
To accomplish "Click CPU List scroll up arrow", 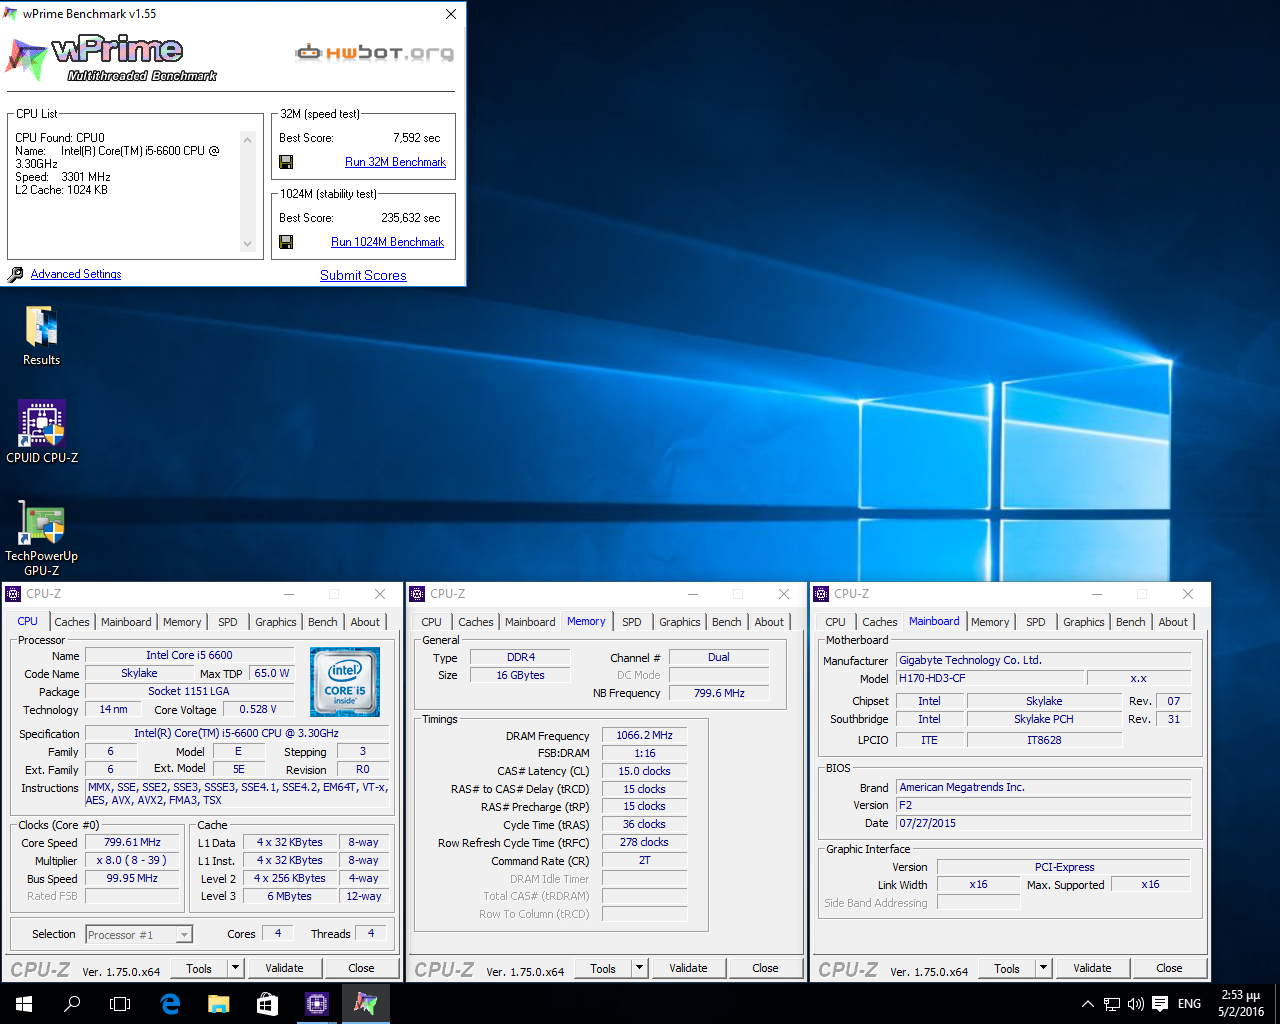I will pos(247,138).
